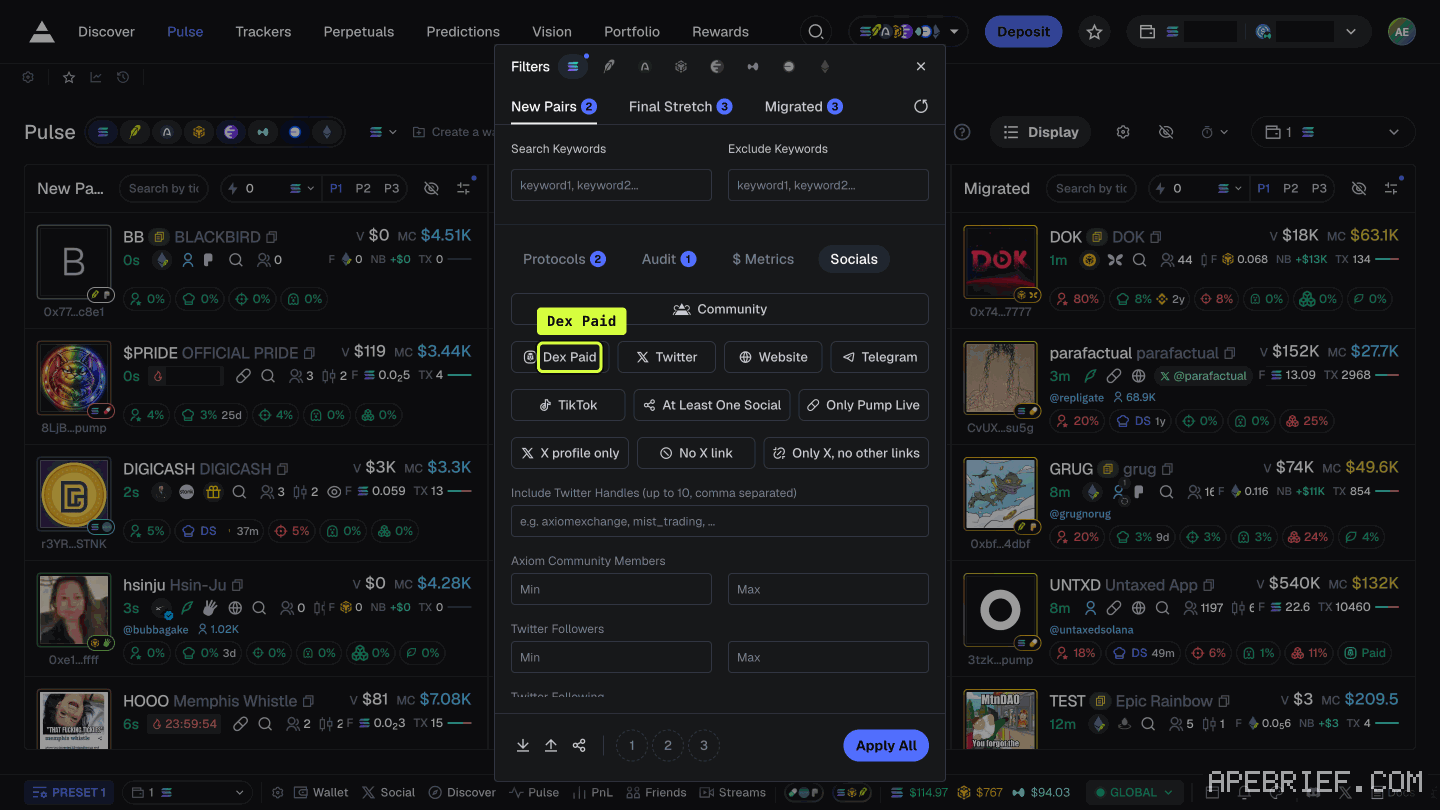Open the help question mark next to Display

coord(962,132)
